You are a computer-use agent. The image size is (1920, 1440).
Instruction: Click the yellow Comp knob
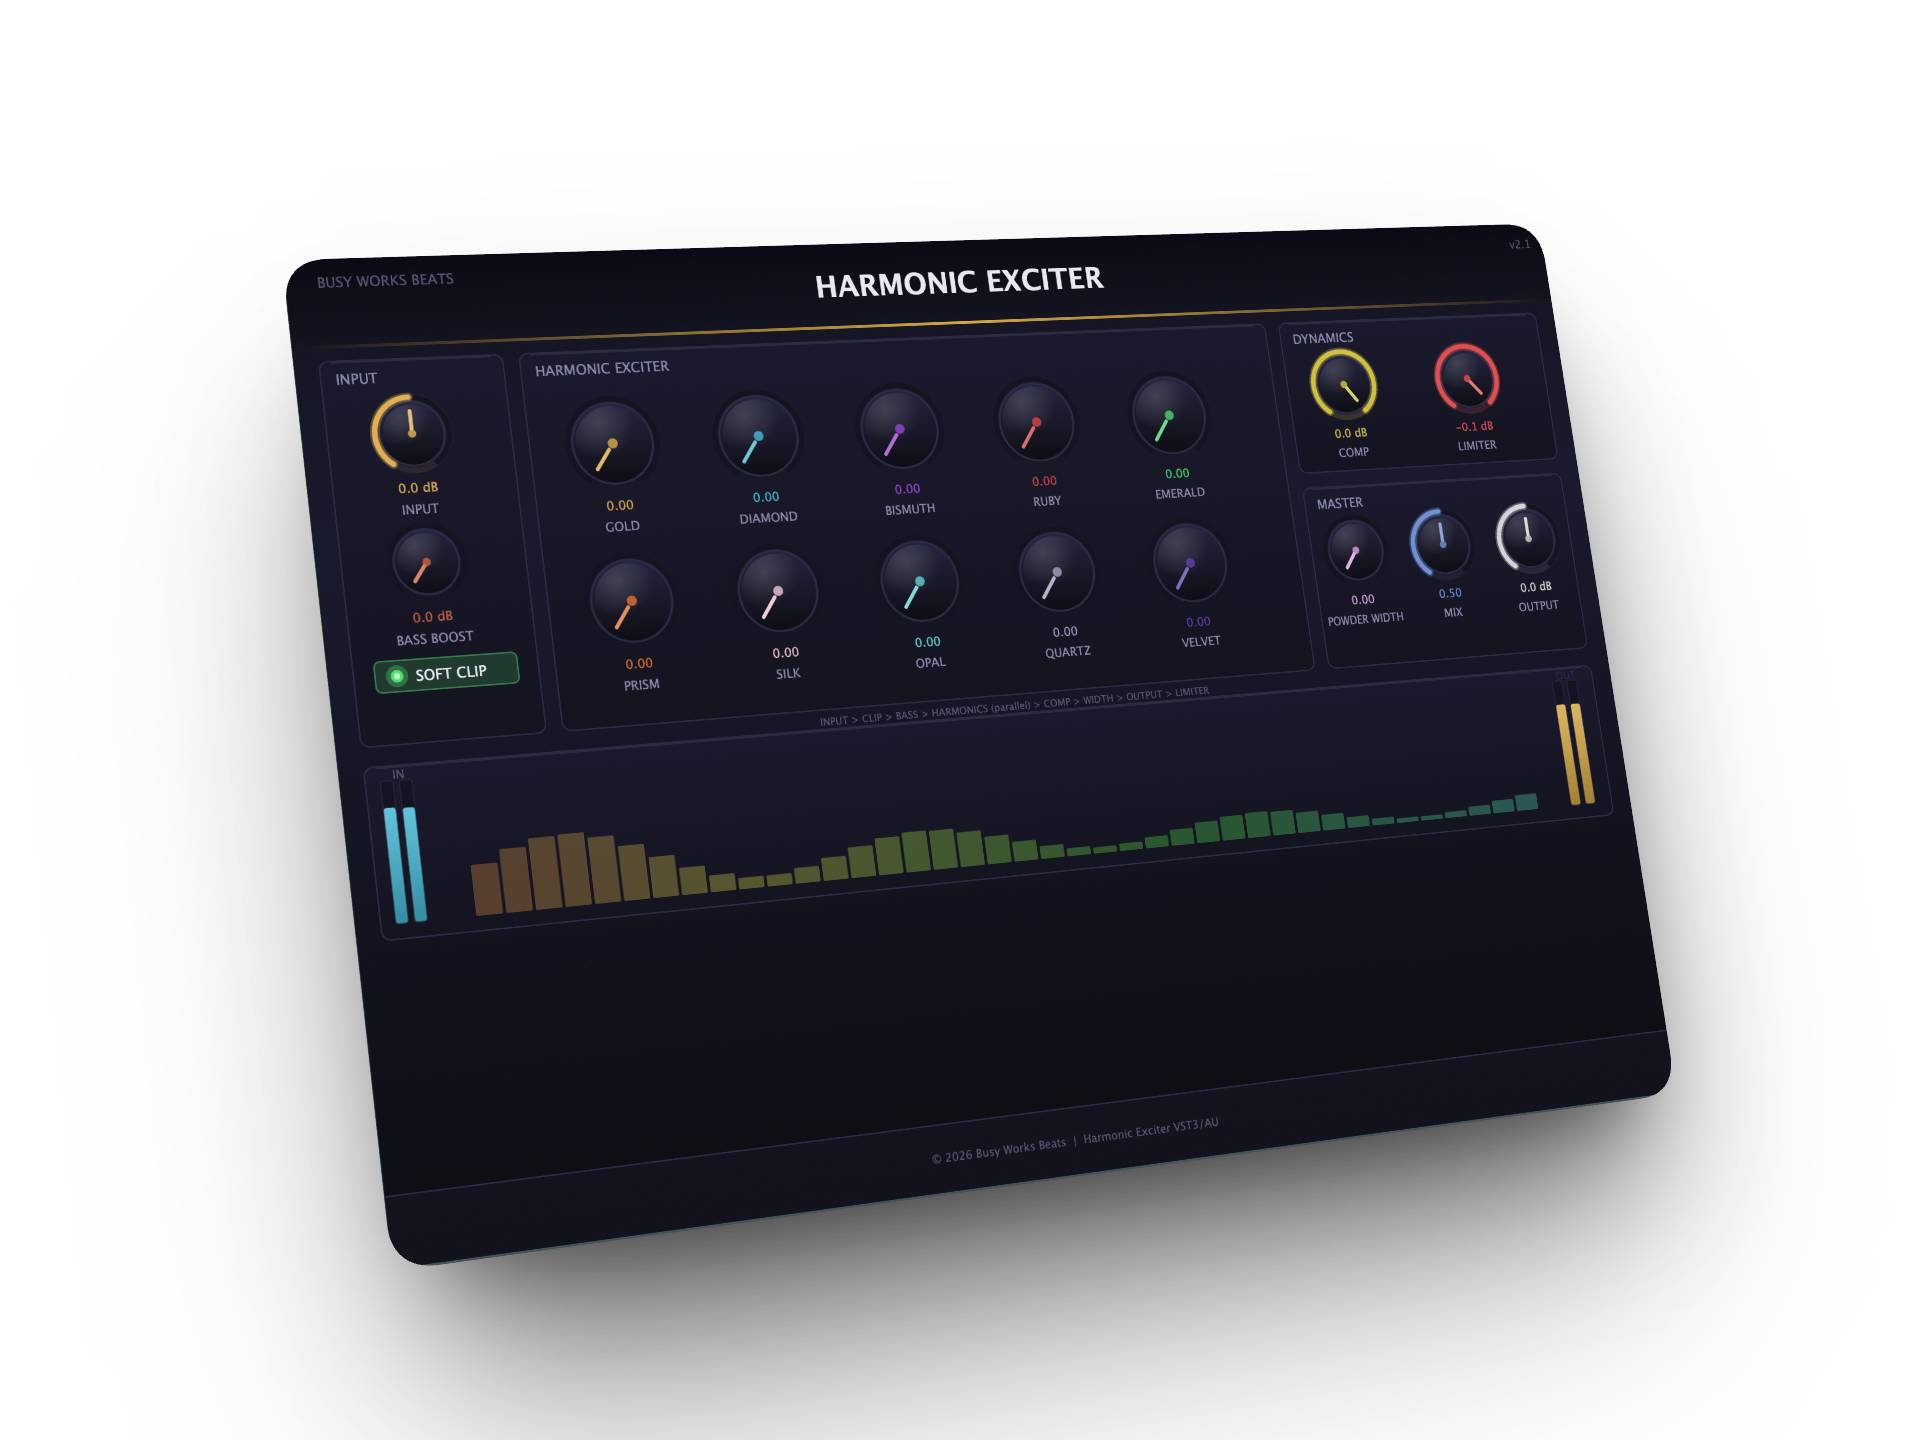coord(1344,384)
